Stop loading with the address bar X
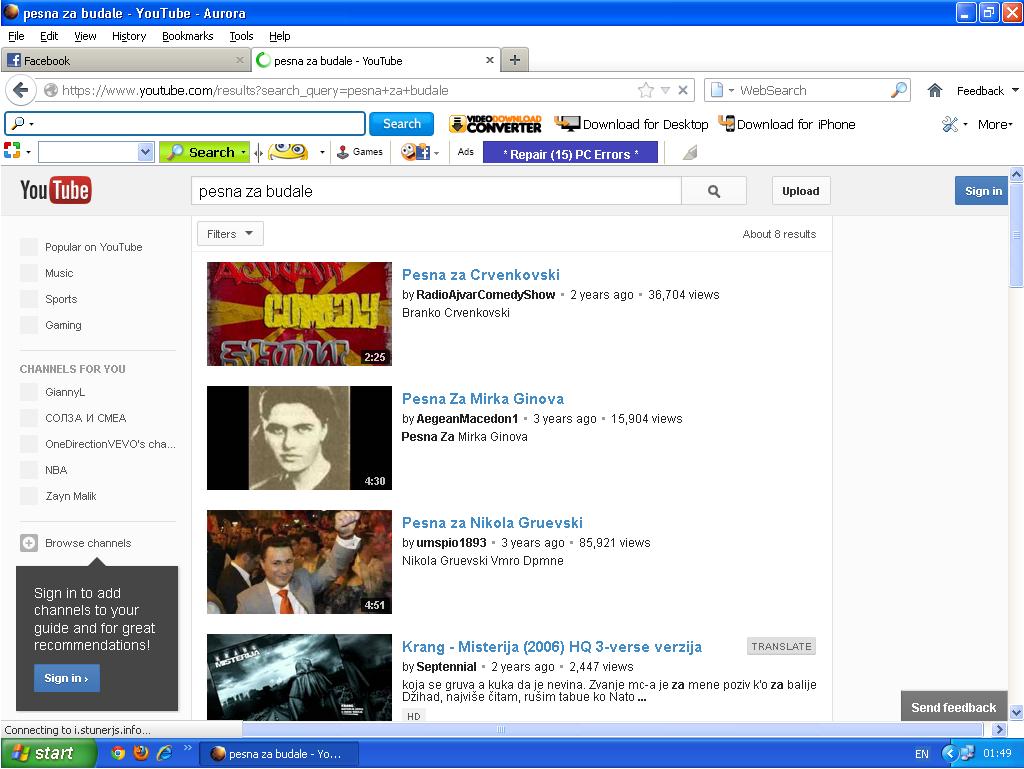 pos(682,90)
